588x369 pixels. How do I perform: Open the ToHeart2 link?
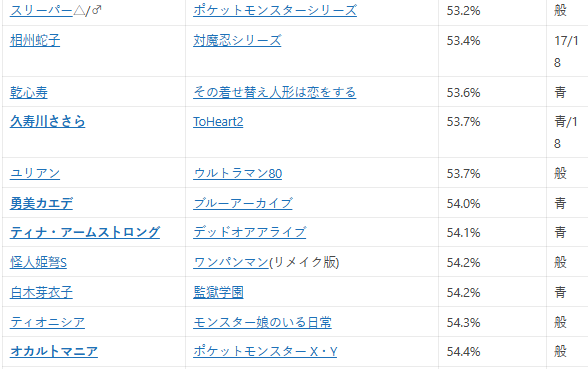click(x=218, y=122)
